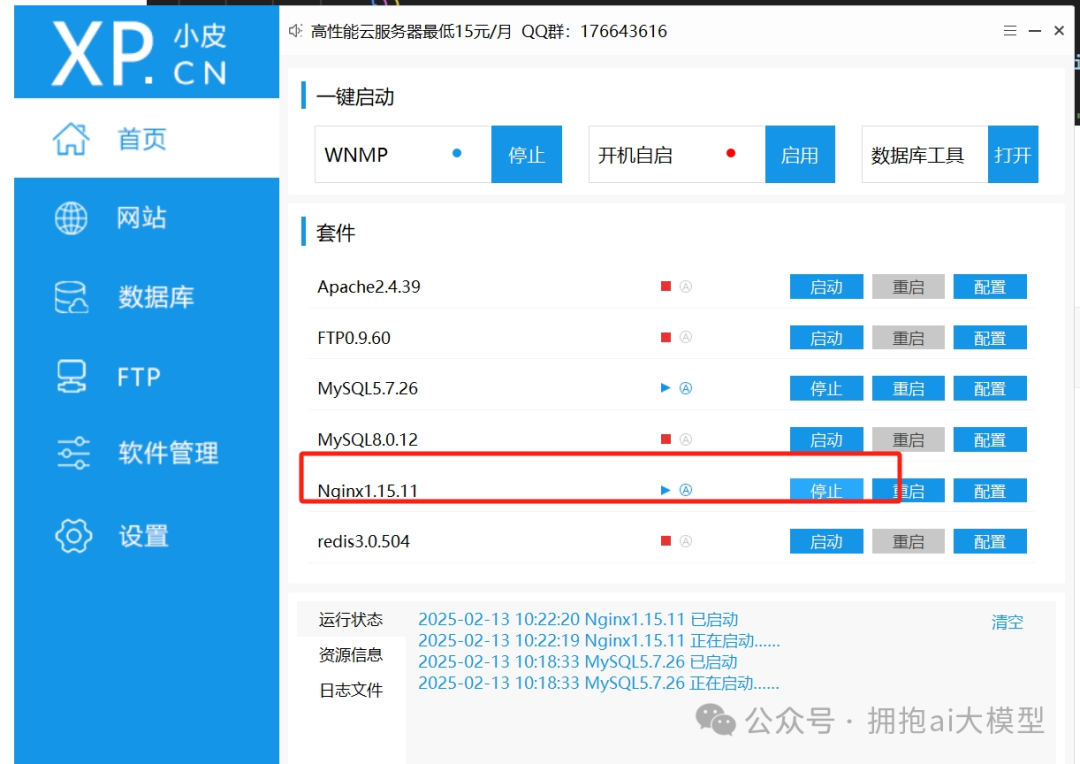Click the database icon in sidebar
Image resolution: width=1080 pixels, height=764 pixels.
(x=71, y=297)
